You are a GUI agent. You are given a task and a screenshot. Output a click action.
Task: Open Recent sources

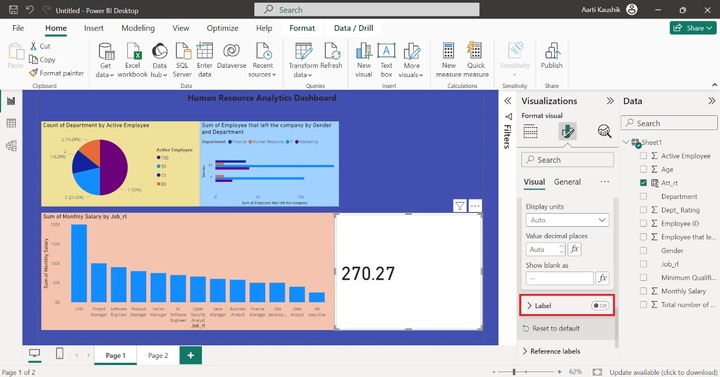coord(262,60)
